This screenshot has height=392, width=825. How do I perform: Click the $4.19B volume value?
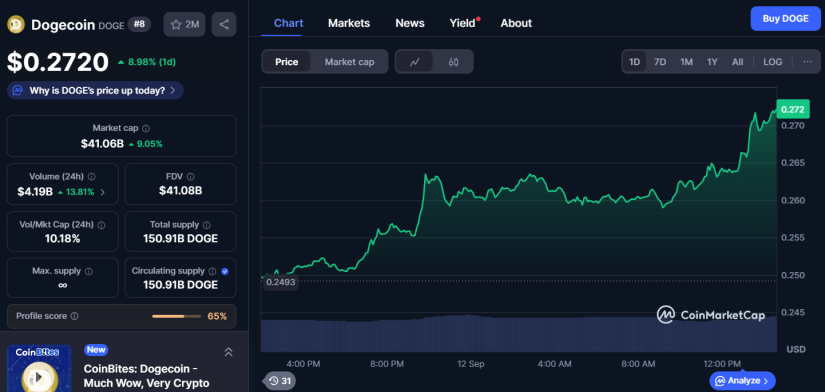click(x=35, y=192)
